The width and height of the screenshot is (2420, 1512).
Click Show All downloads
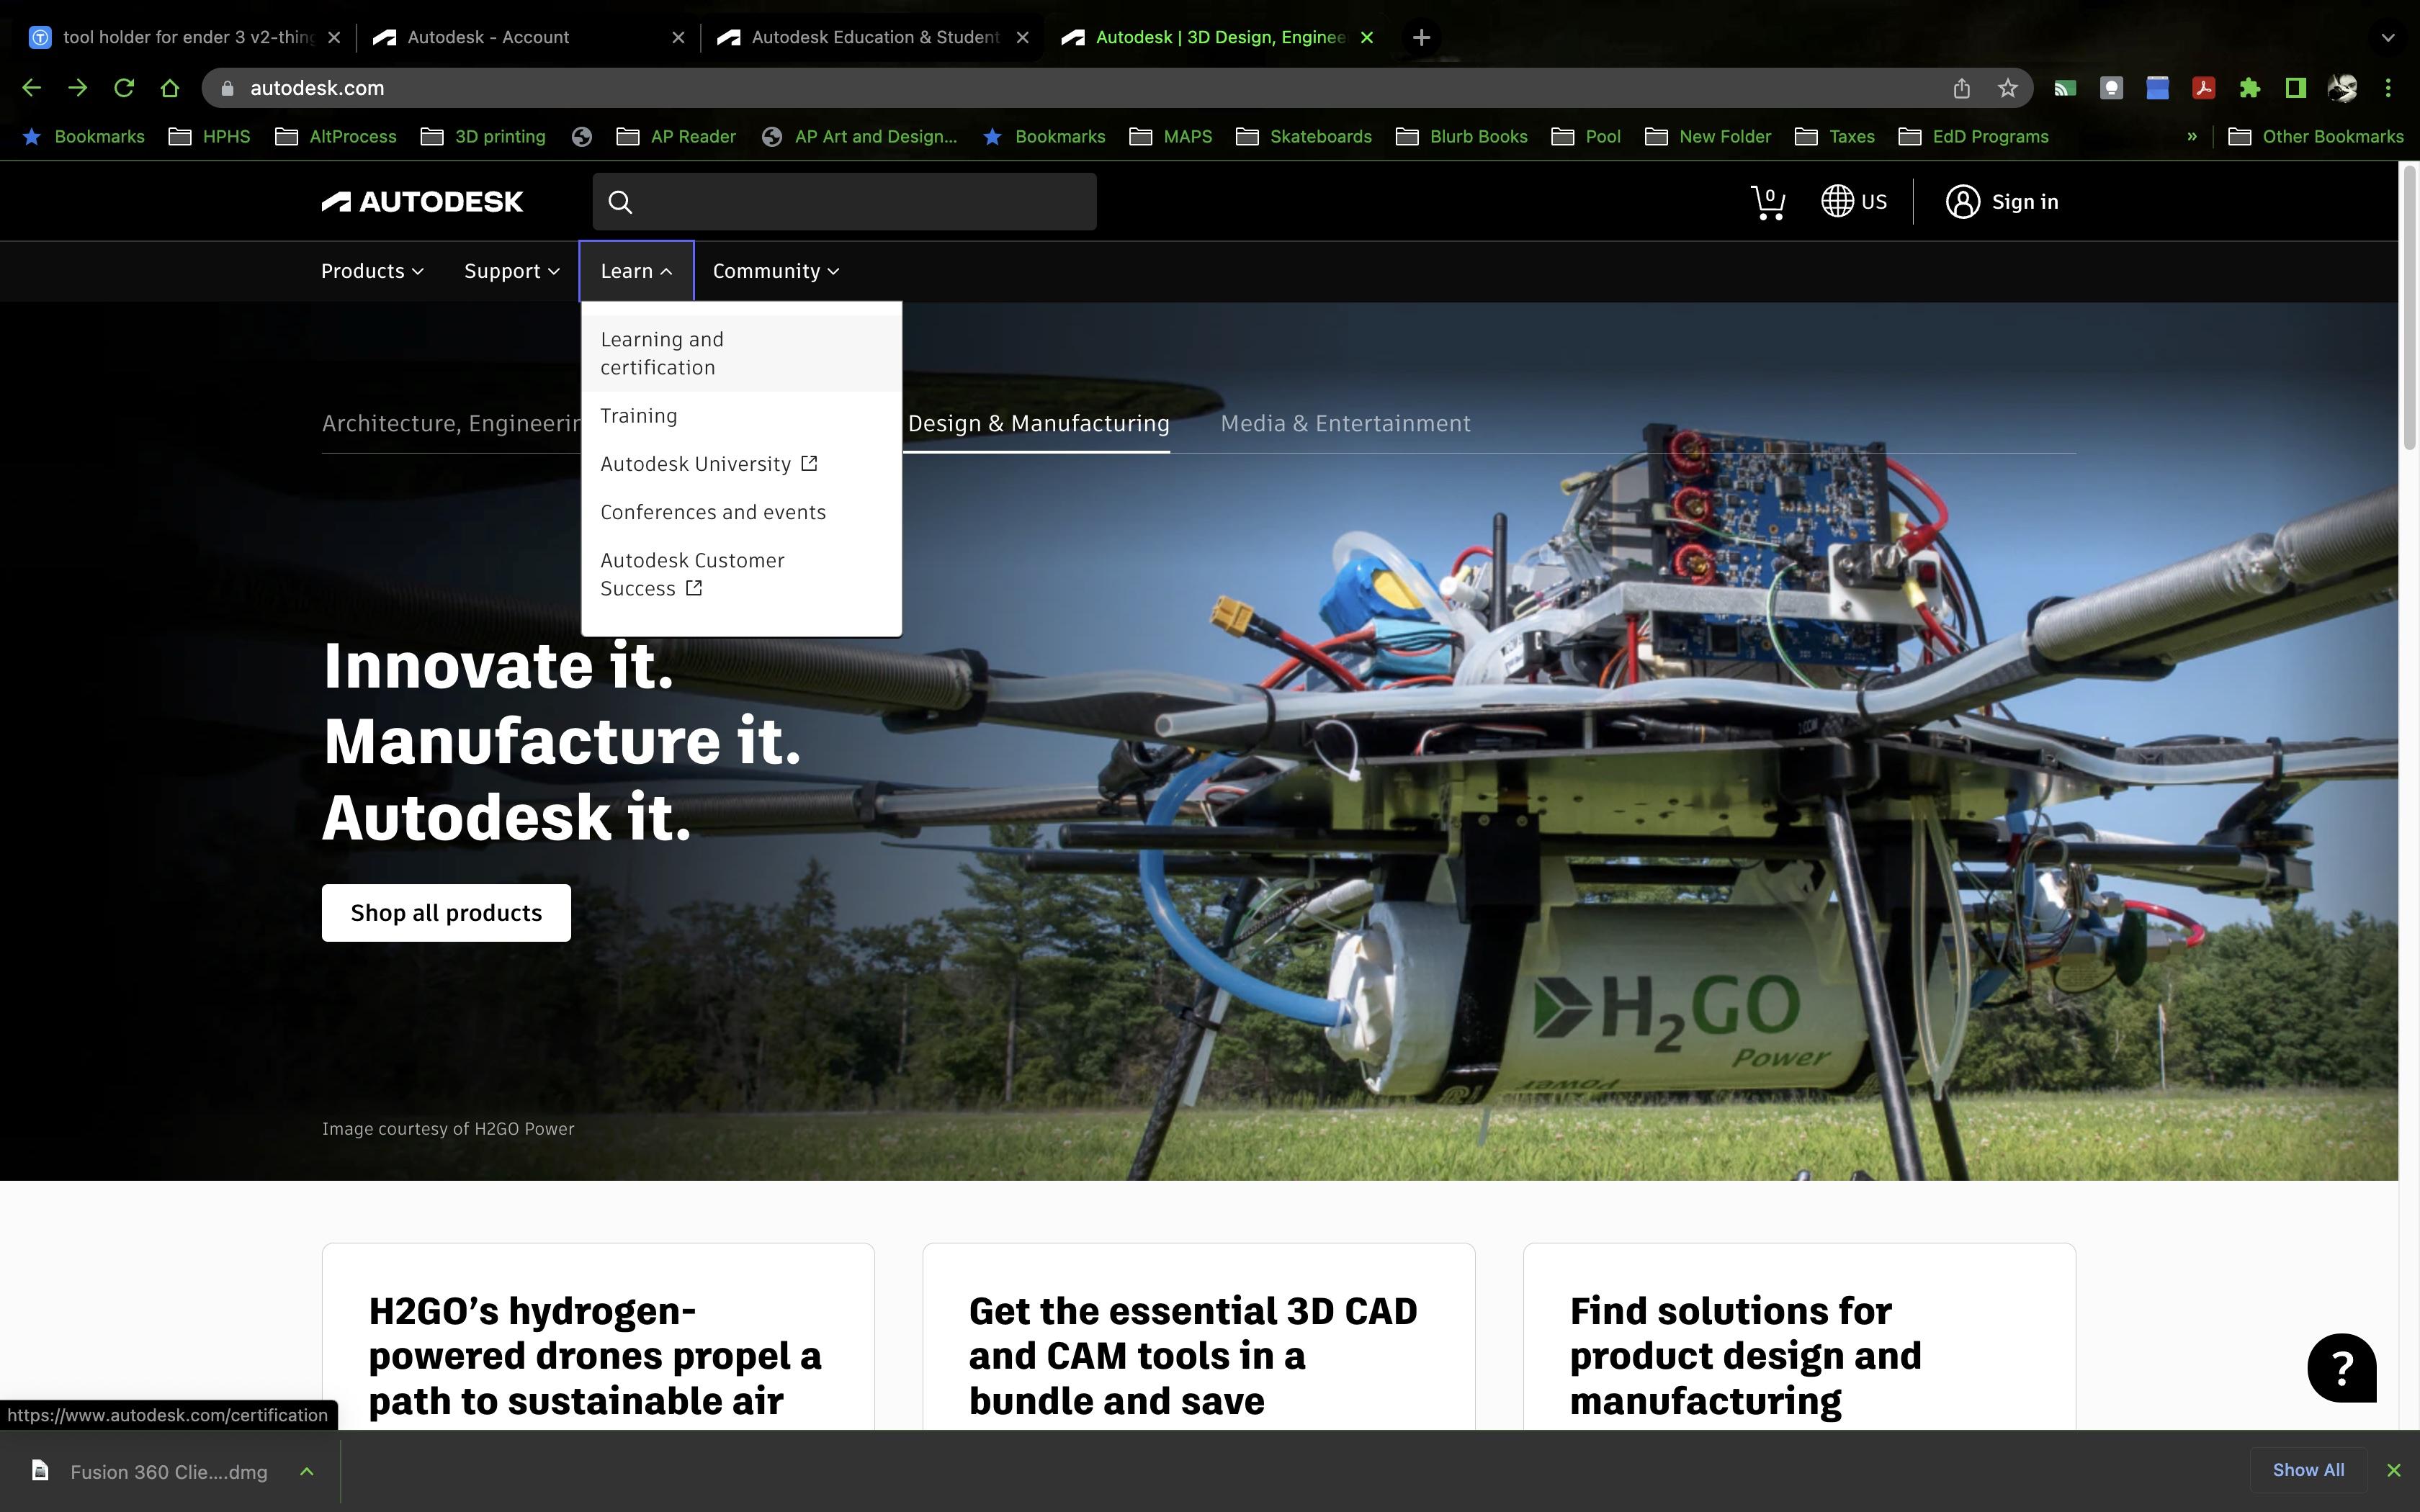(x=2308, y=1470)
